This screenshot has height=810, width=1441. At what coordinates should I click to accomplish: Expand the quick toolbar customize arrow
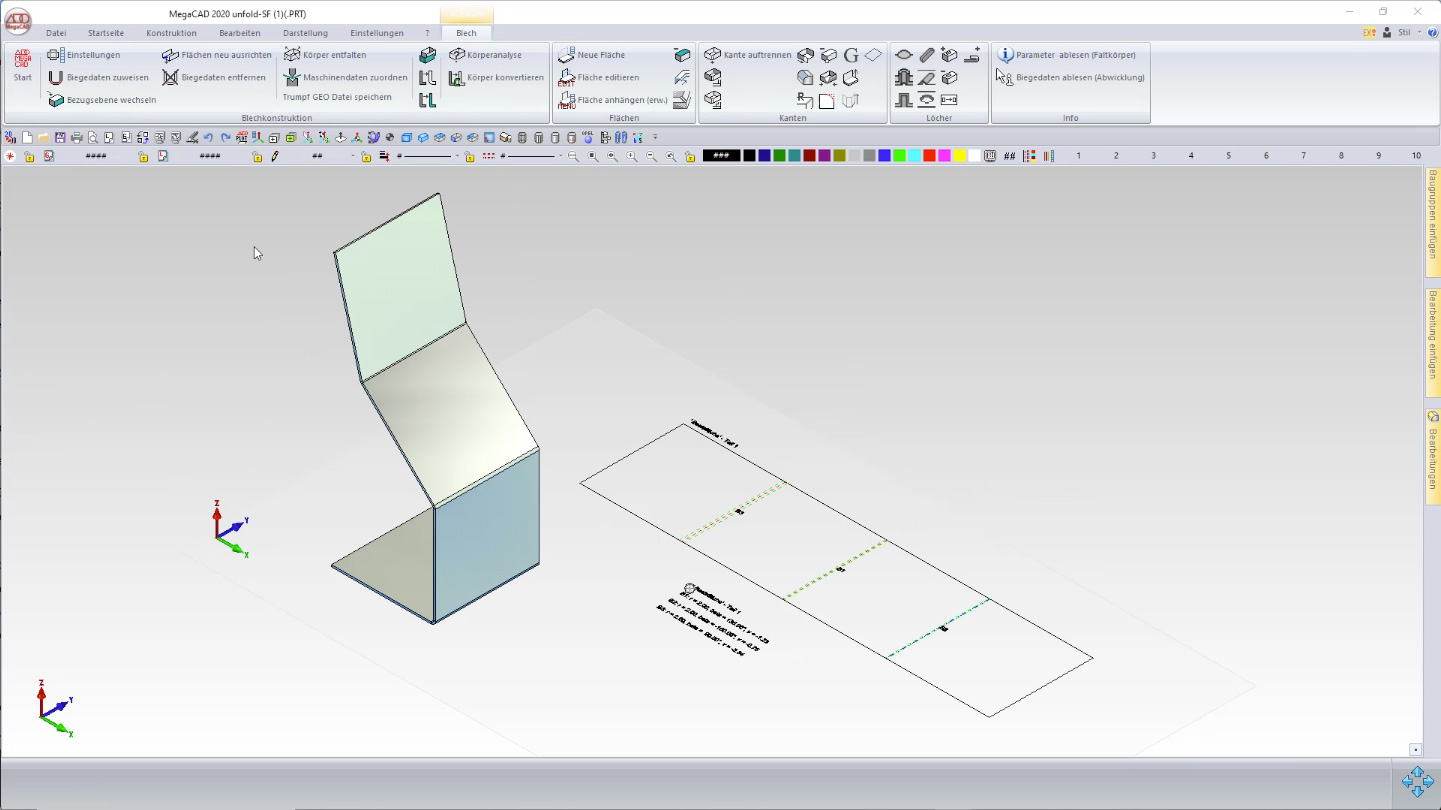[655, 138]
